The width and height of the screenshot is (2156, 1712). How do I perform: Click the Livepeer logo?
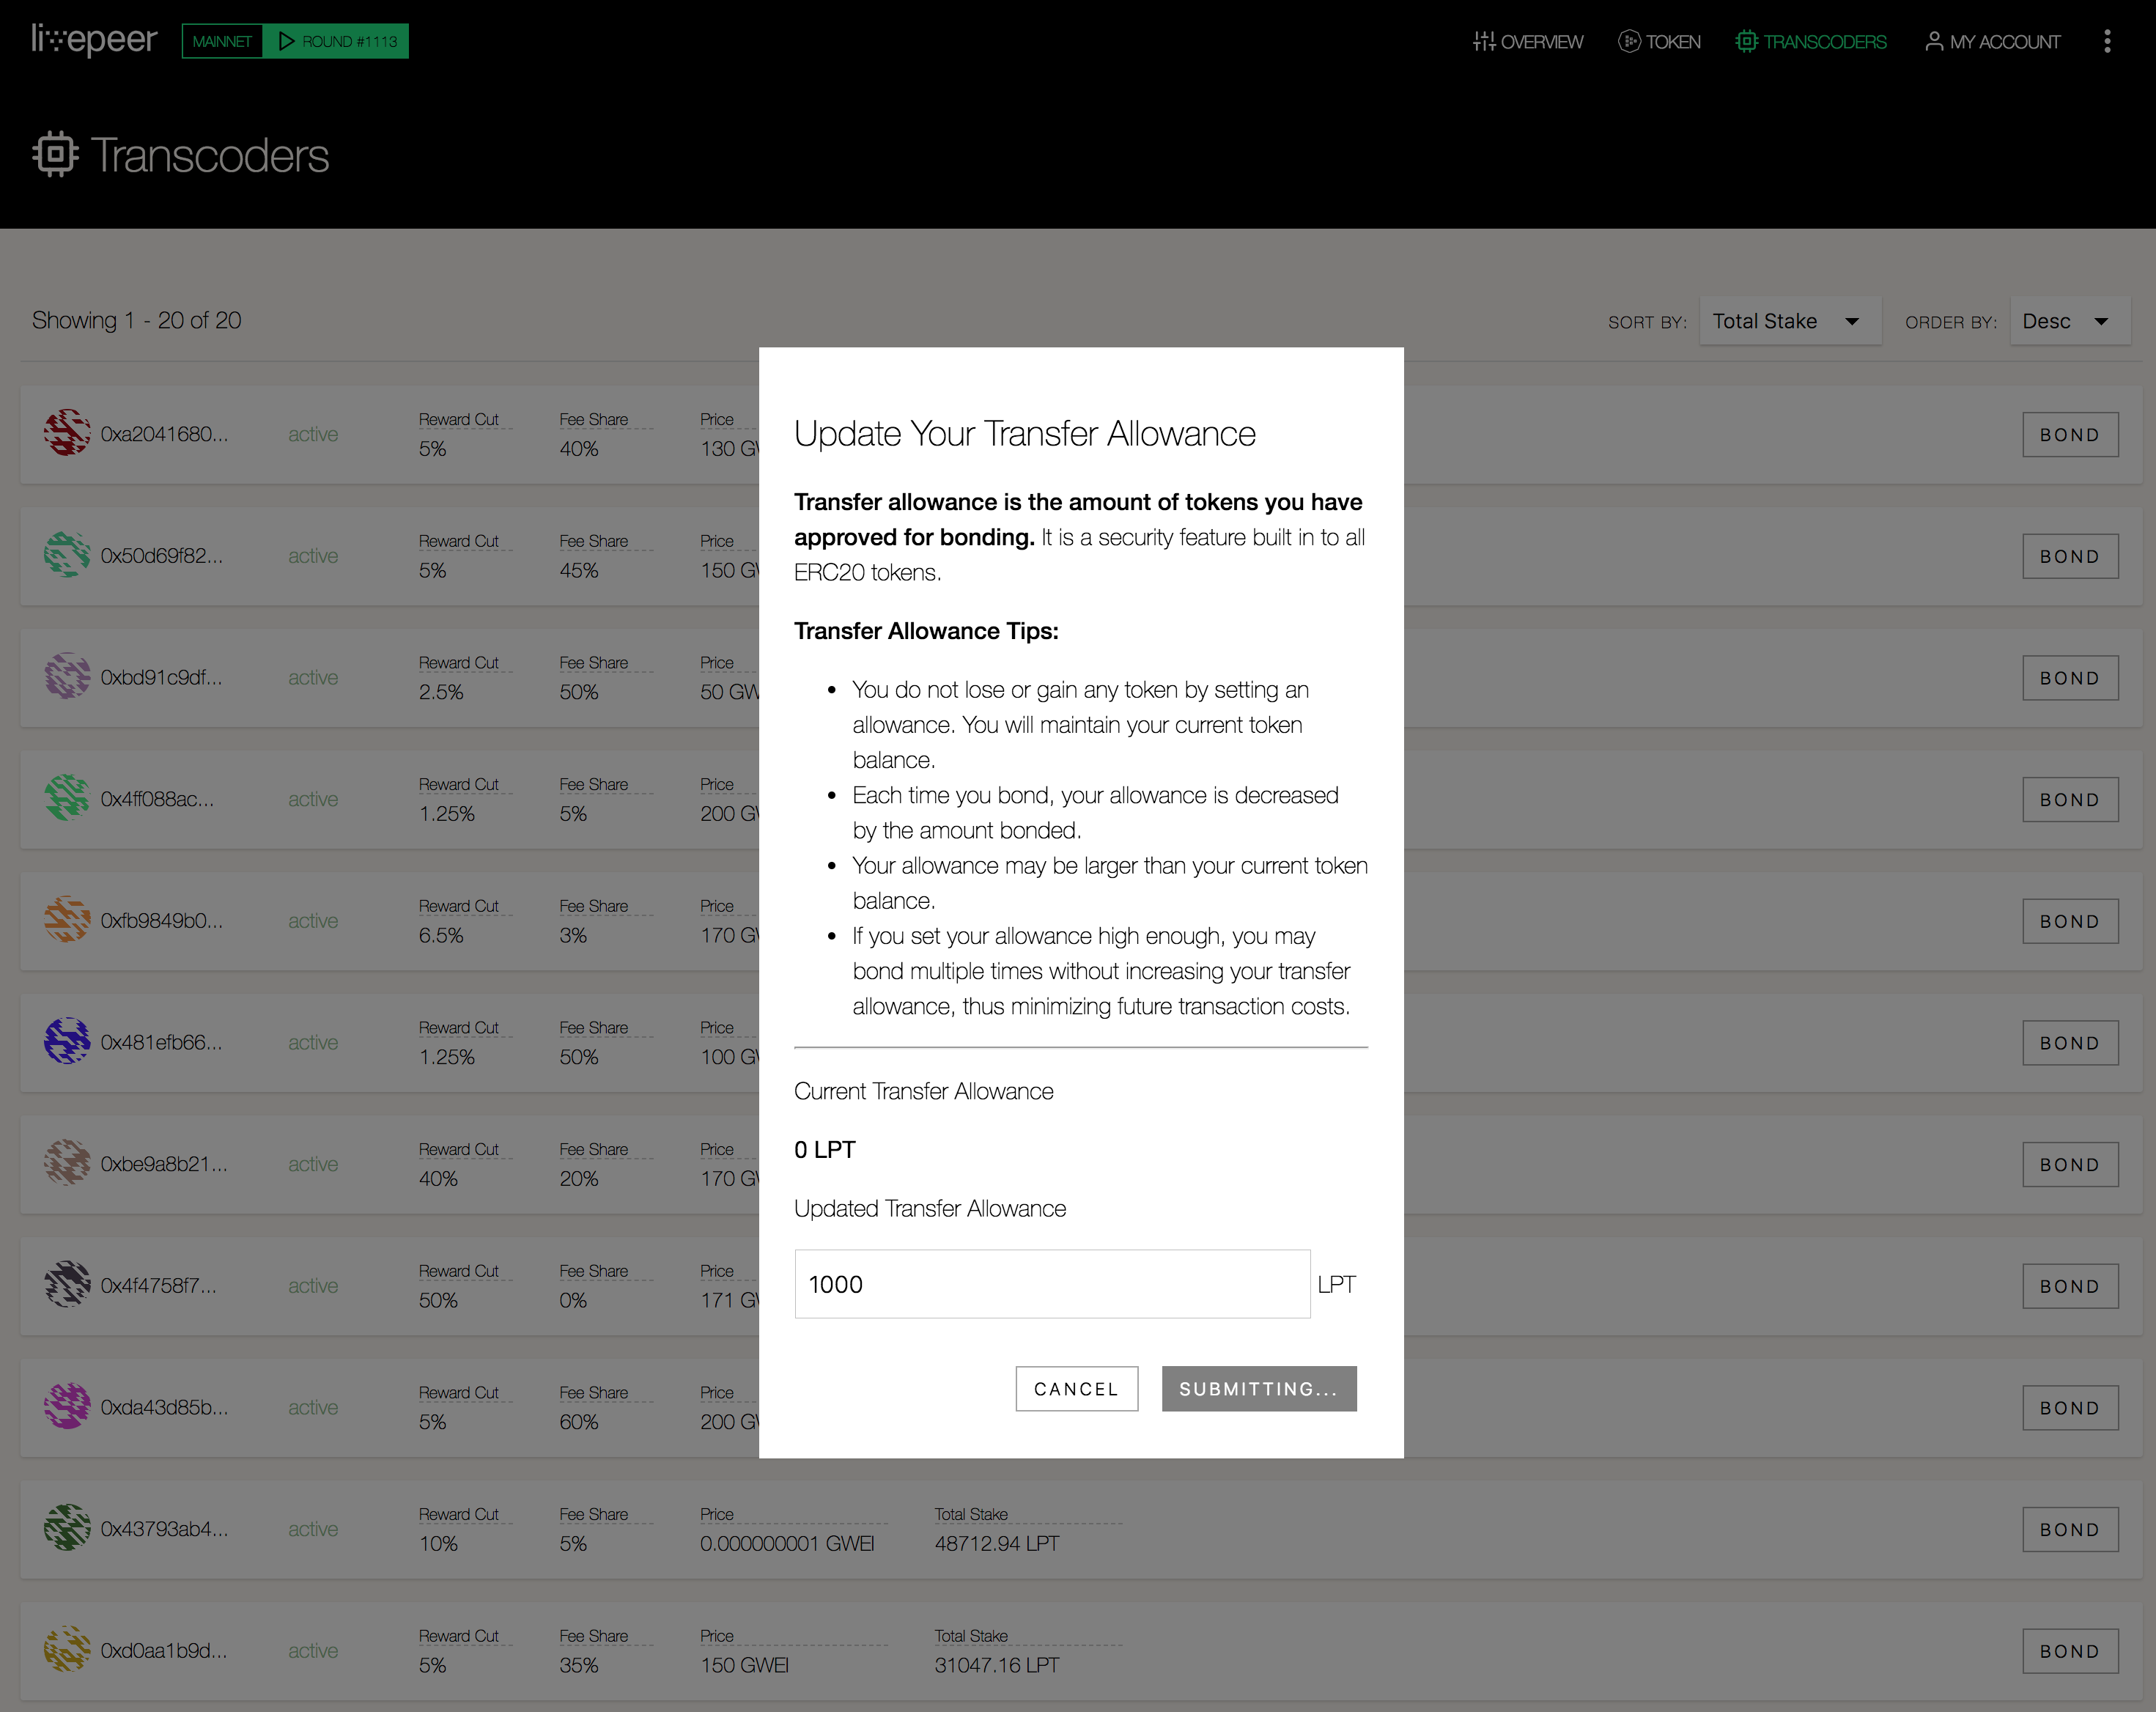[94, 40]
